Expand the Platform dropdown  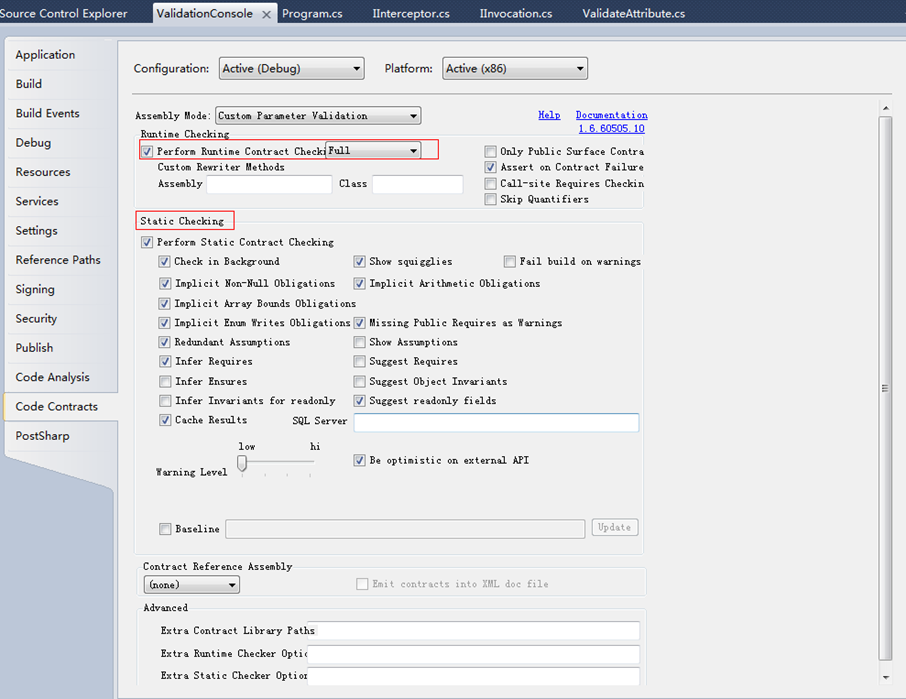[514, 69]
